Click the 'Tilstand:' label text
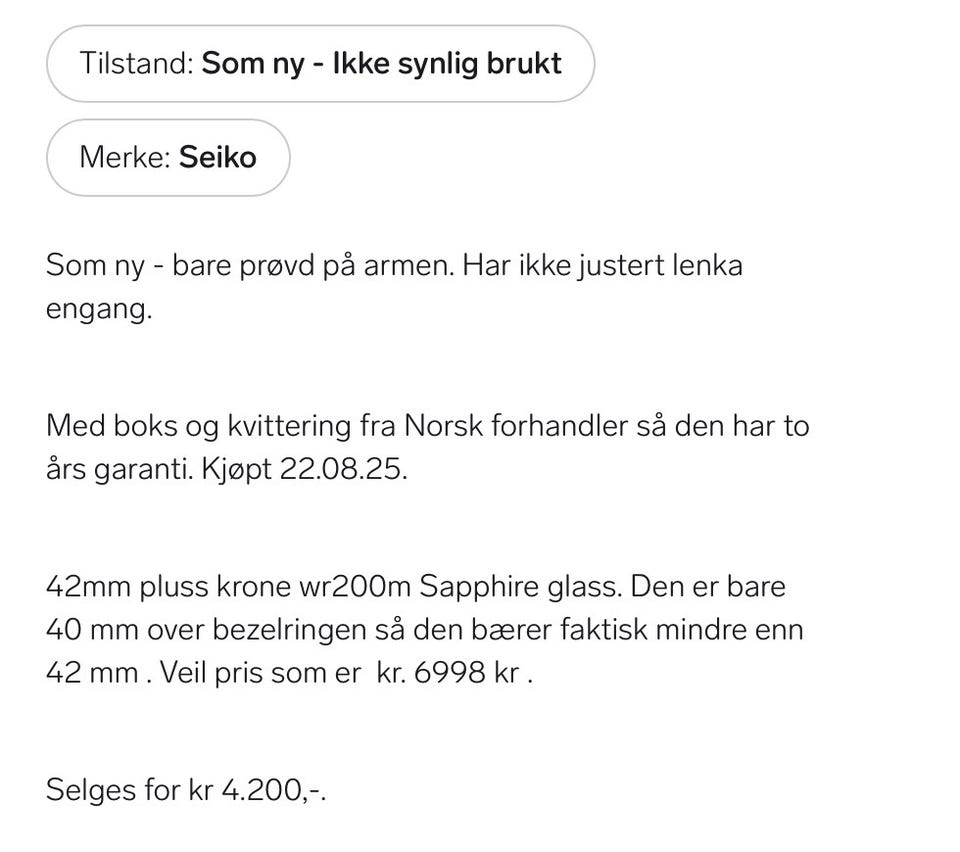The height and width of the screenshot is (852, 960). (136, 64)
